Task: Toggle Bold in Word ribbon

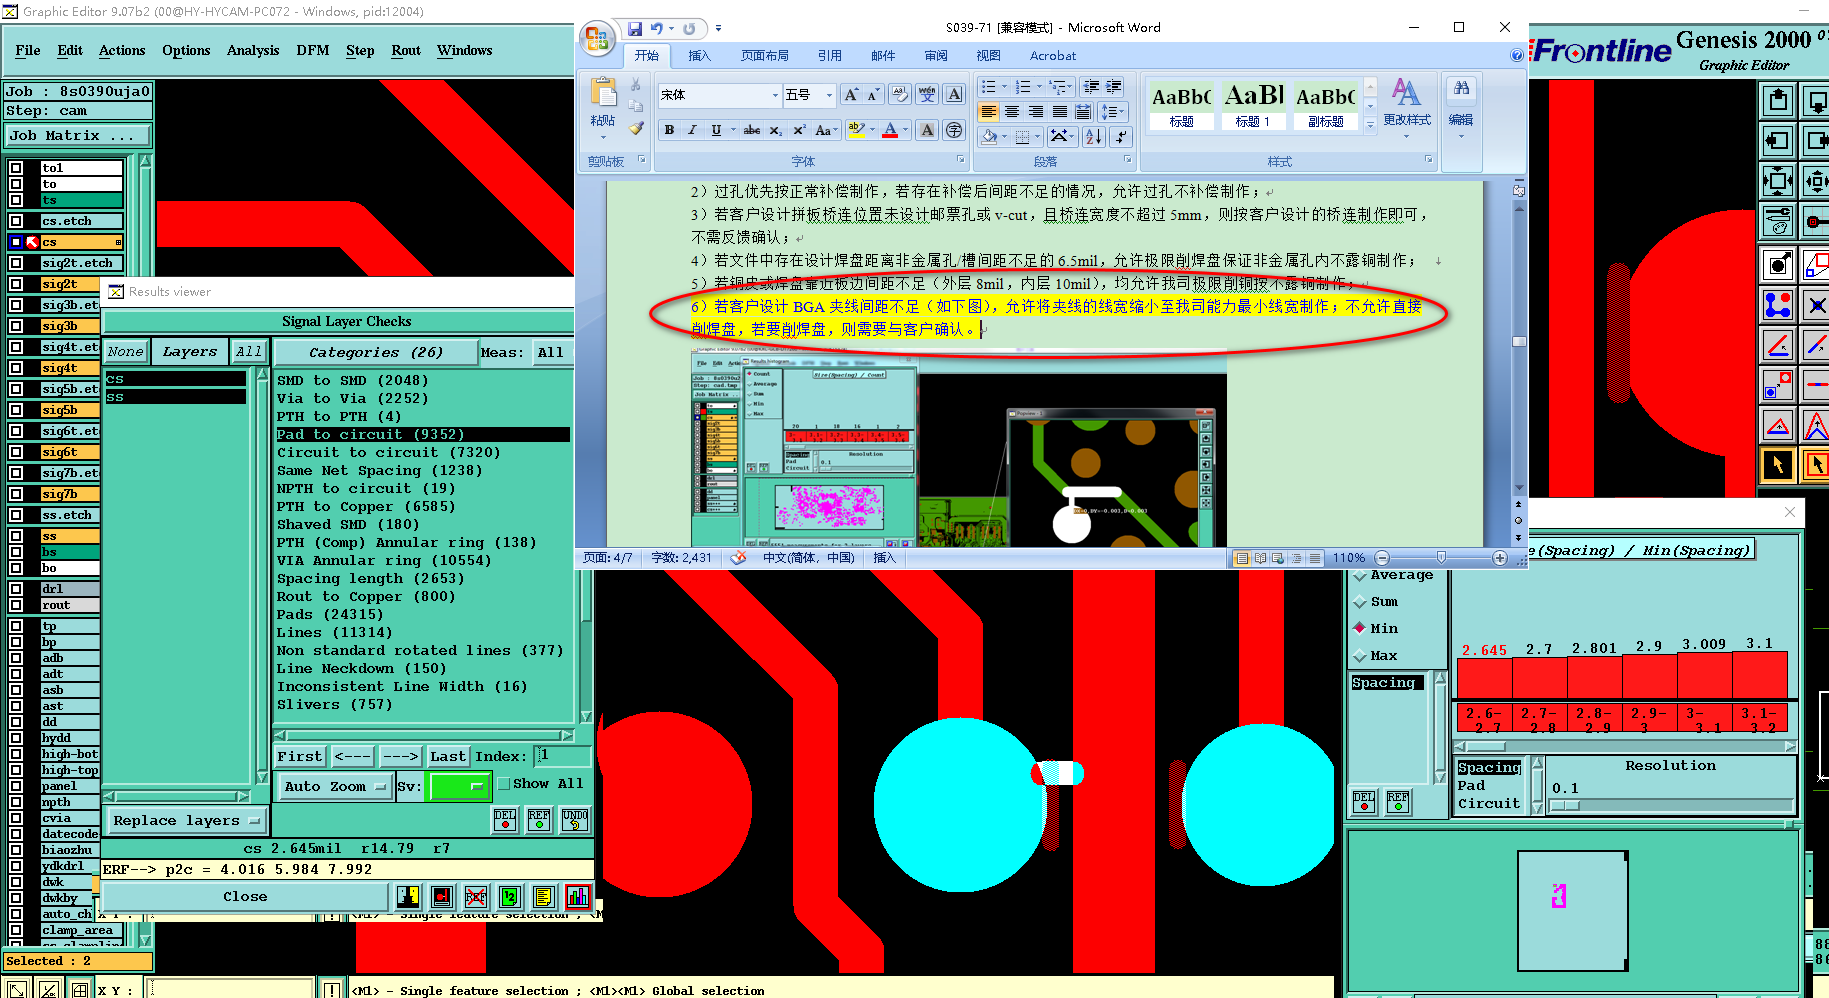Action: coord(669,130)
